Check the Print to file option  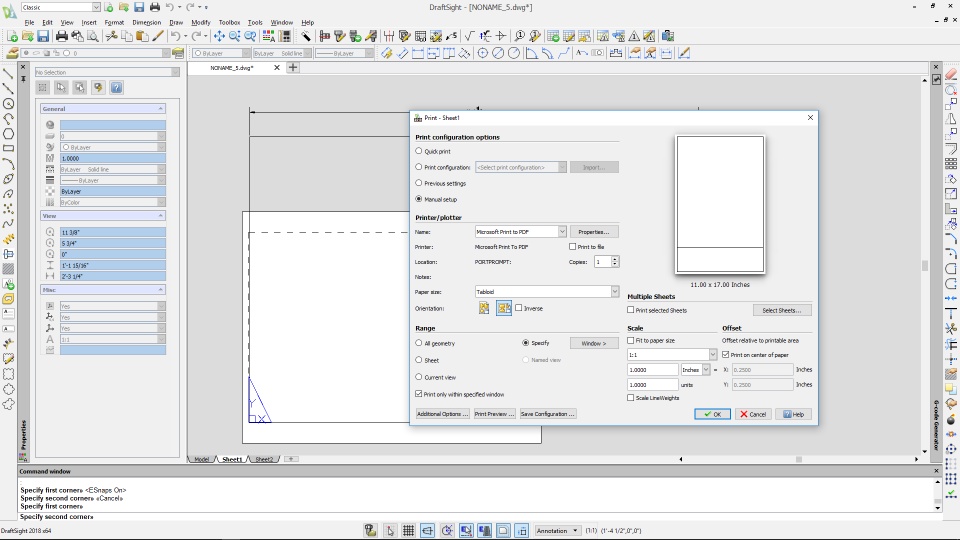tap(572, 247)
